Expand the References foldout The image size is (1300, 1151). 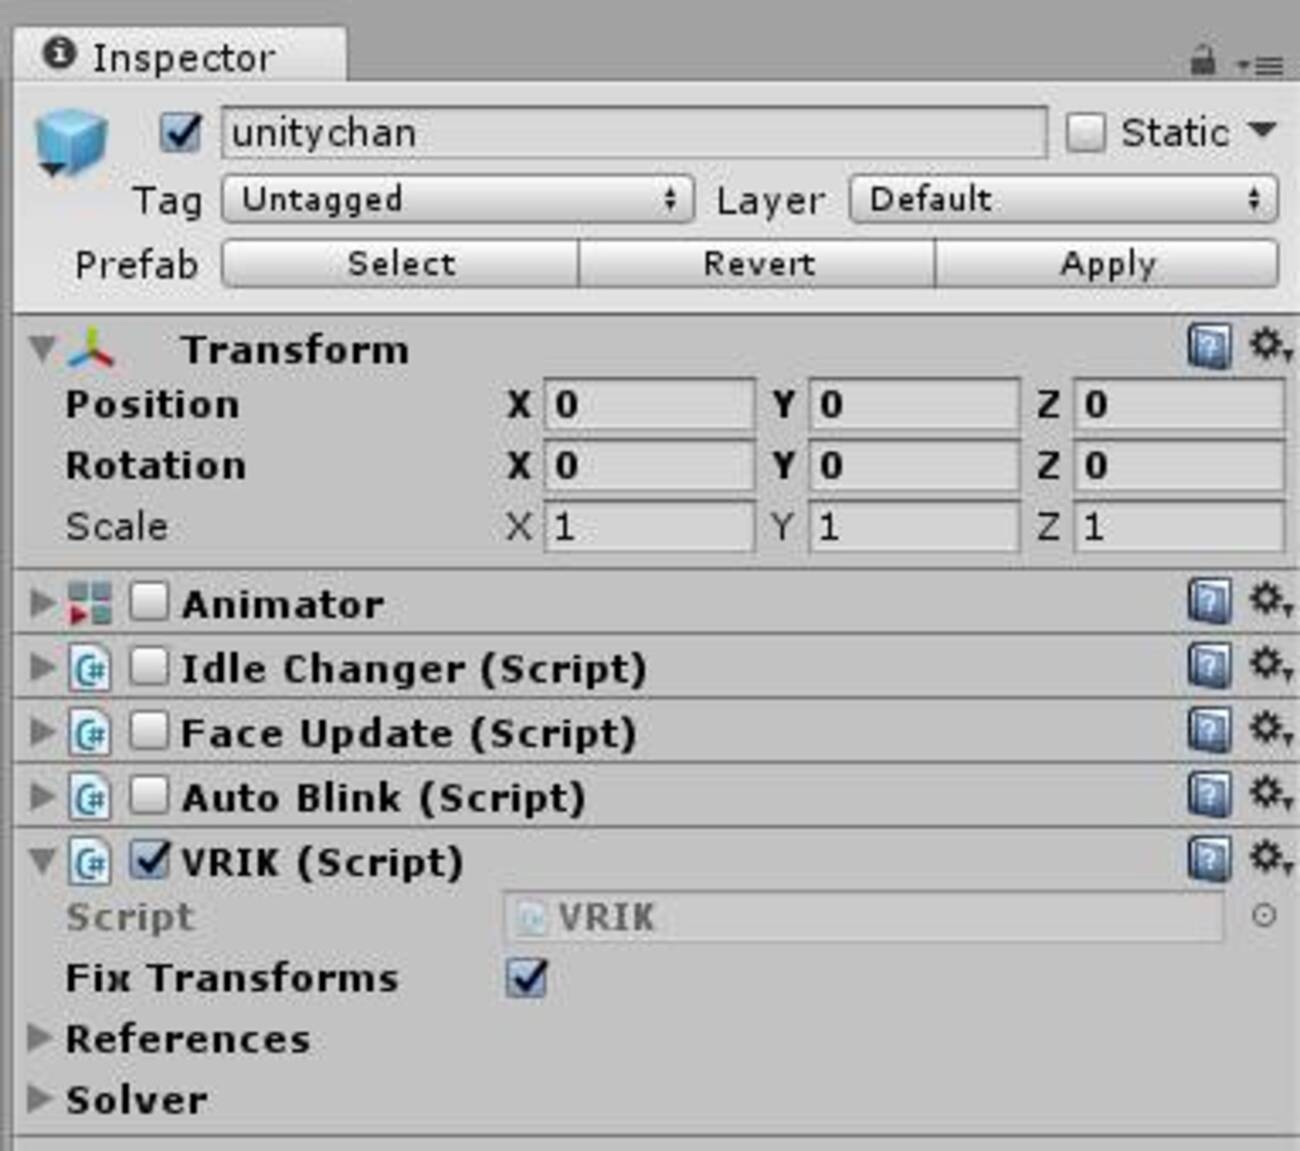click(40, 1038)
